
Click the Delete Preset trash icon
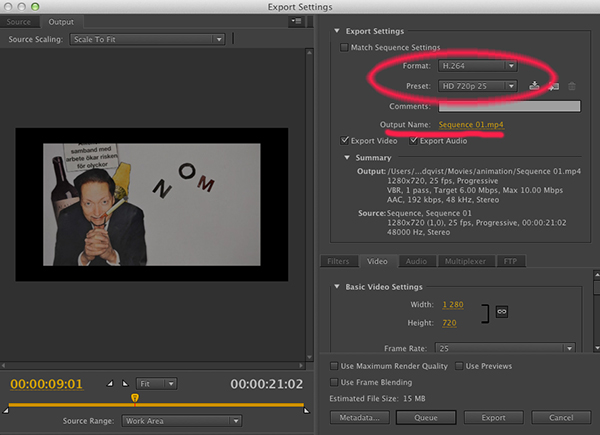(x=572, y=86)
